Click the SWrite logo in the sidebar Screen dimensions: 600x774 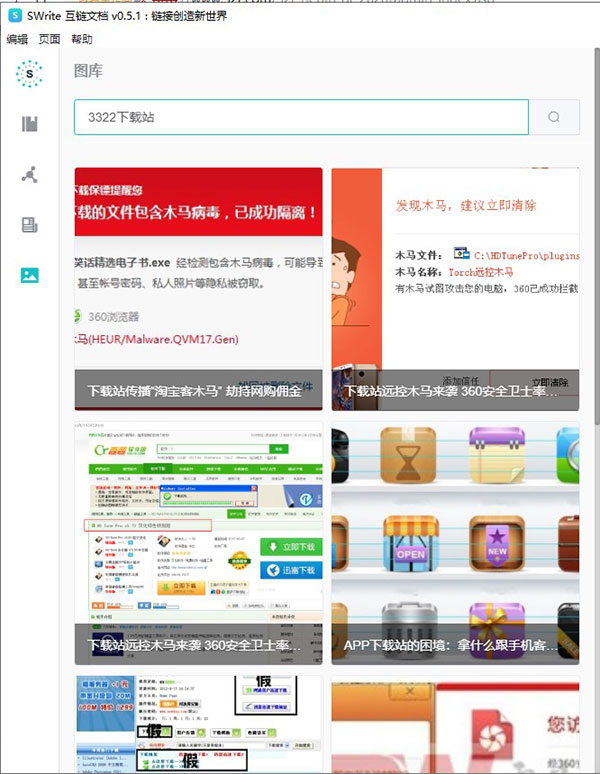[x=29, y=74]
